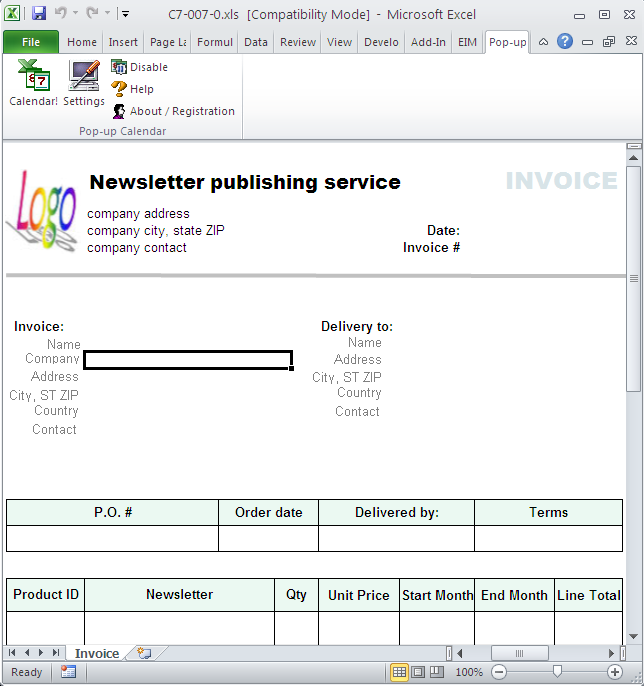The image size is (644, 686).
Task: Open Pop-up Calendar Help
Action: click(x=133, y=89)
